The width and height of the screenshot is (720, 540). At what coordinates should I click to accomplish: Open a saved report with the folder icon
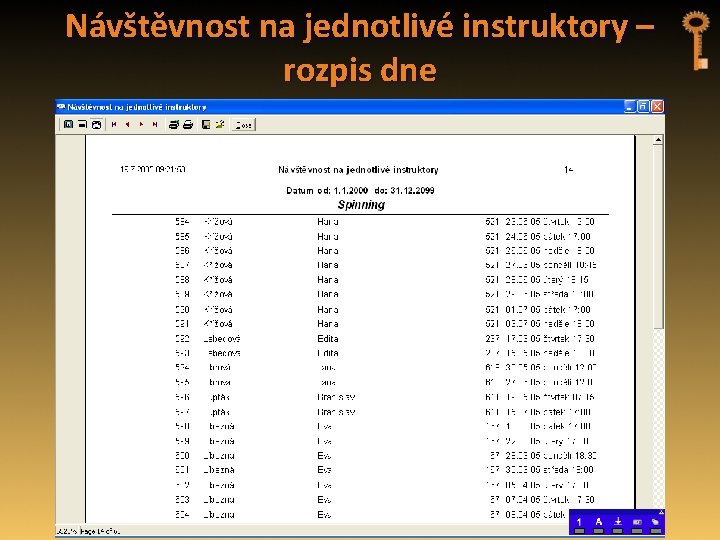click(x=220, y=124)
